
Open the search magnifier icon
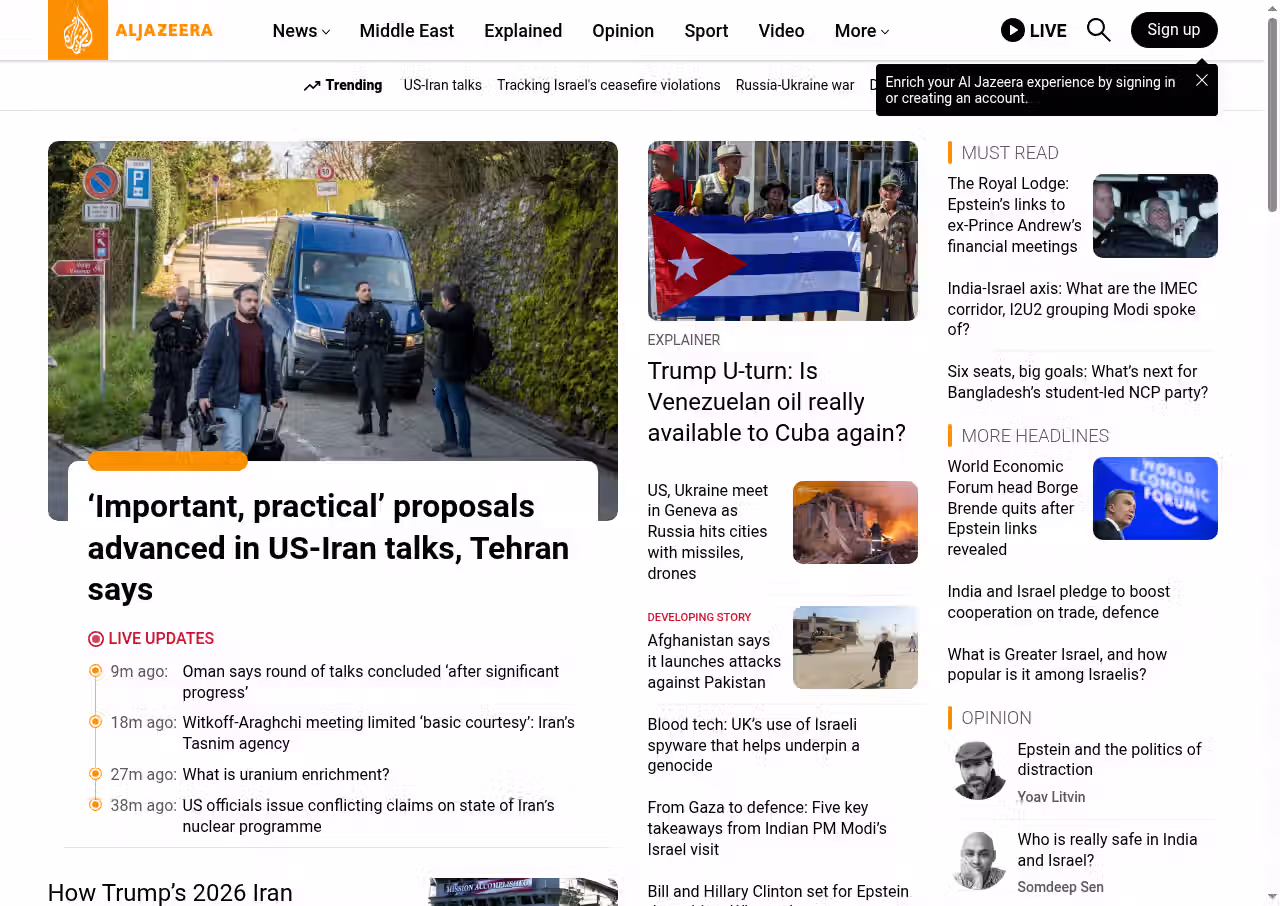[x=1098, y=30]
